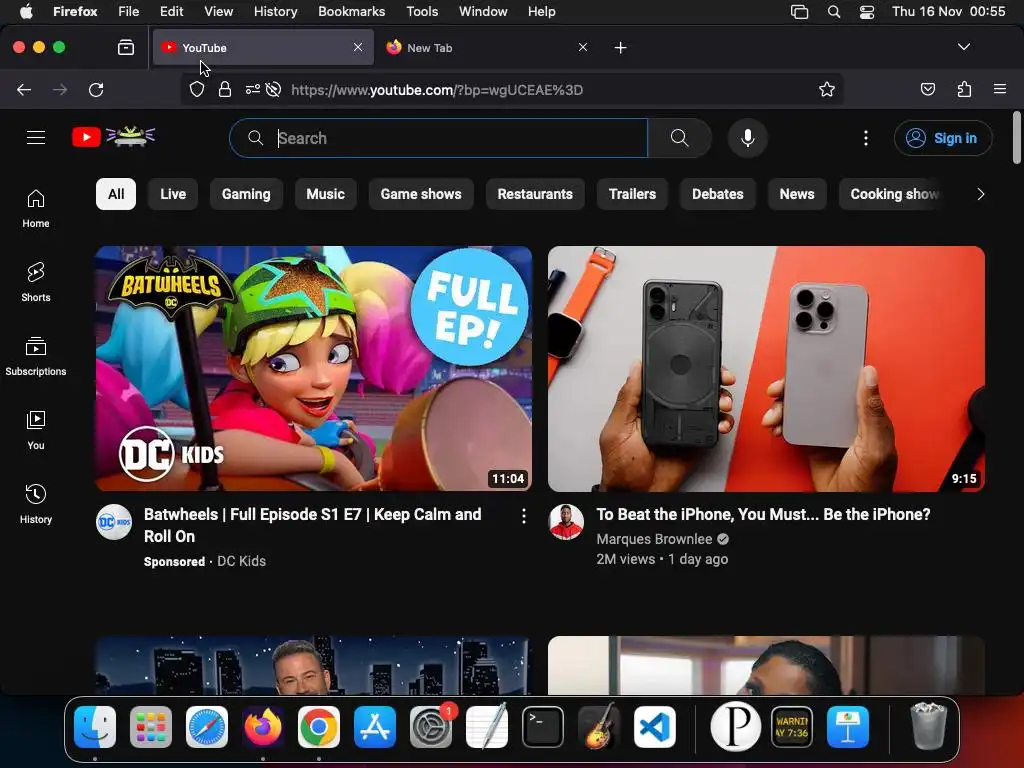Reload the current page
This screenshot has width=1024, height=768.
tap(96, 89)
